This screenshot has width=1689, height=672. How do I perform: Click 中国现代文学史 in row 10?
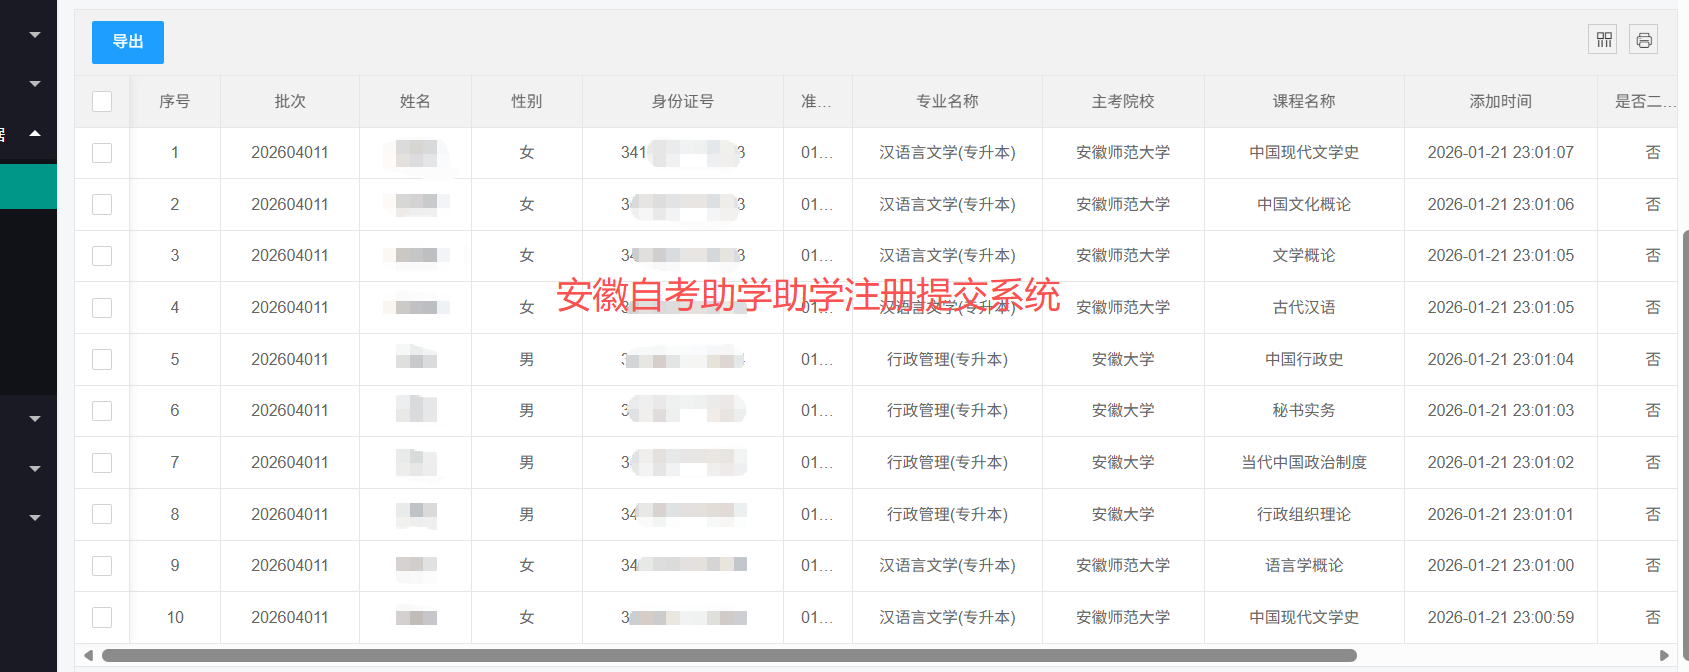click(x=1304, y=618)
